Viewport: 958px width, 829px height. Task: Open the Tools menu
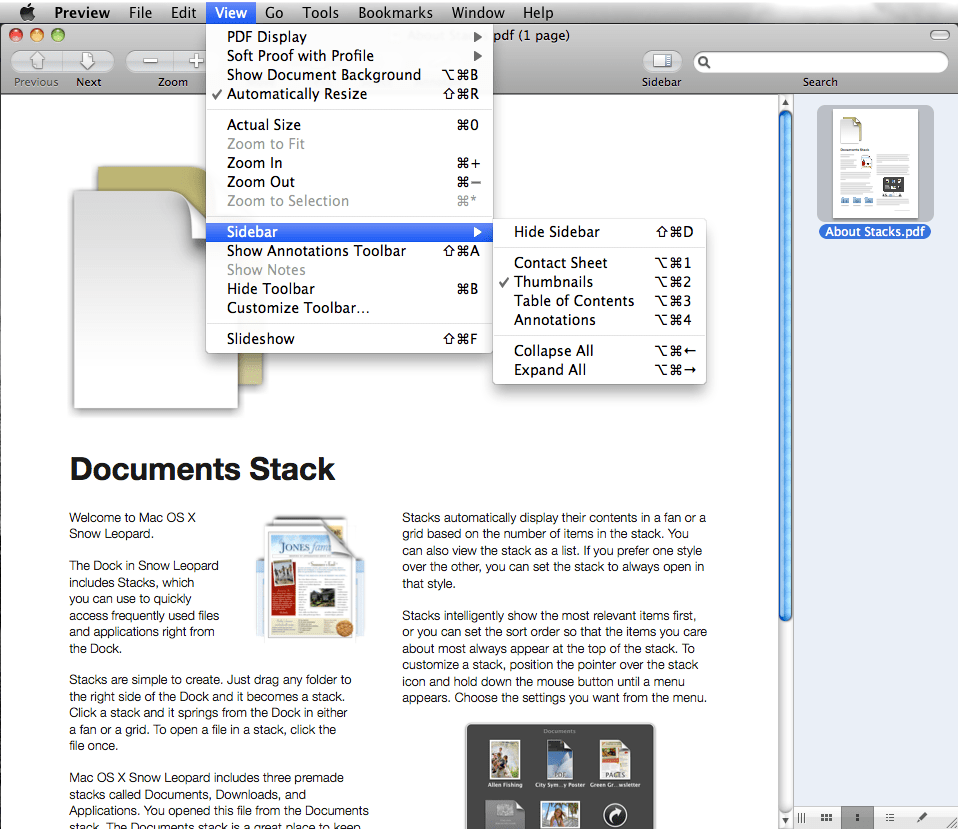pyautogui.click(x=320, y=12)
